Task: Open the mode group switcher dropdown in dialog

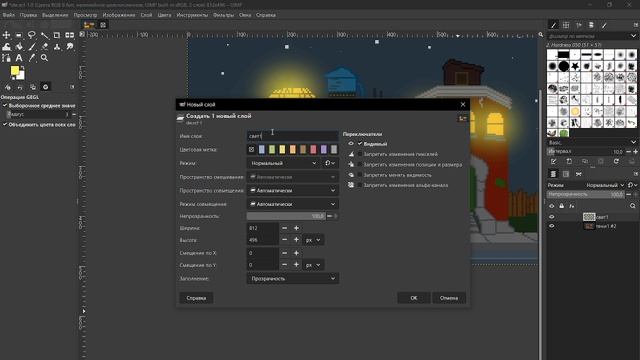Action: 330,163
